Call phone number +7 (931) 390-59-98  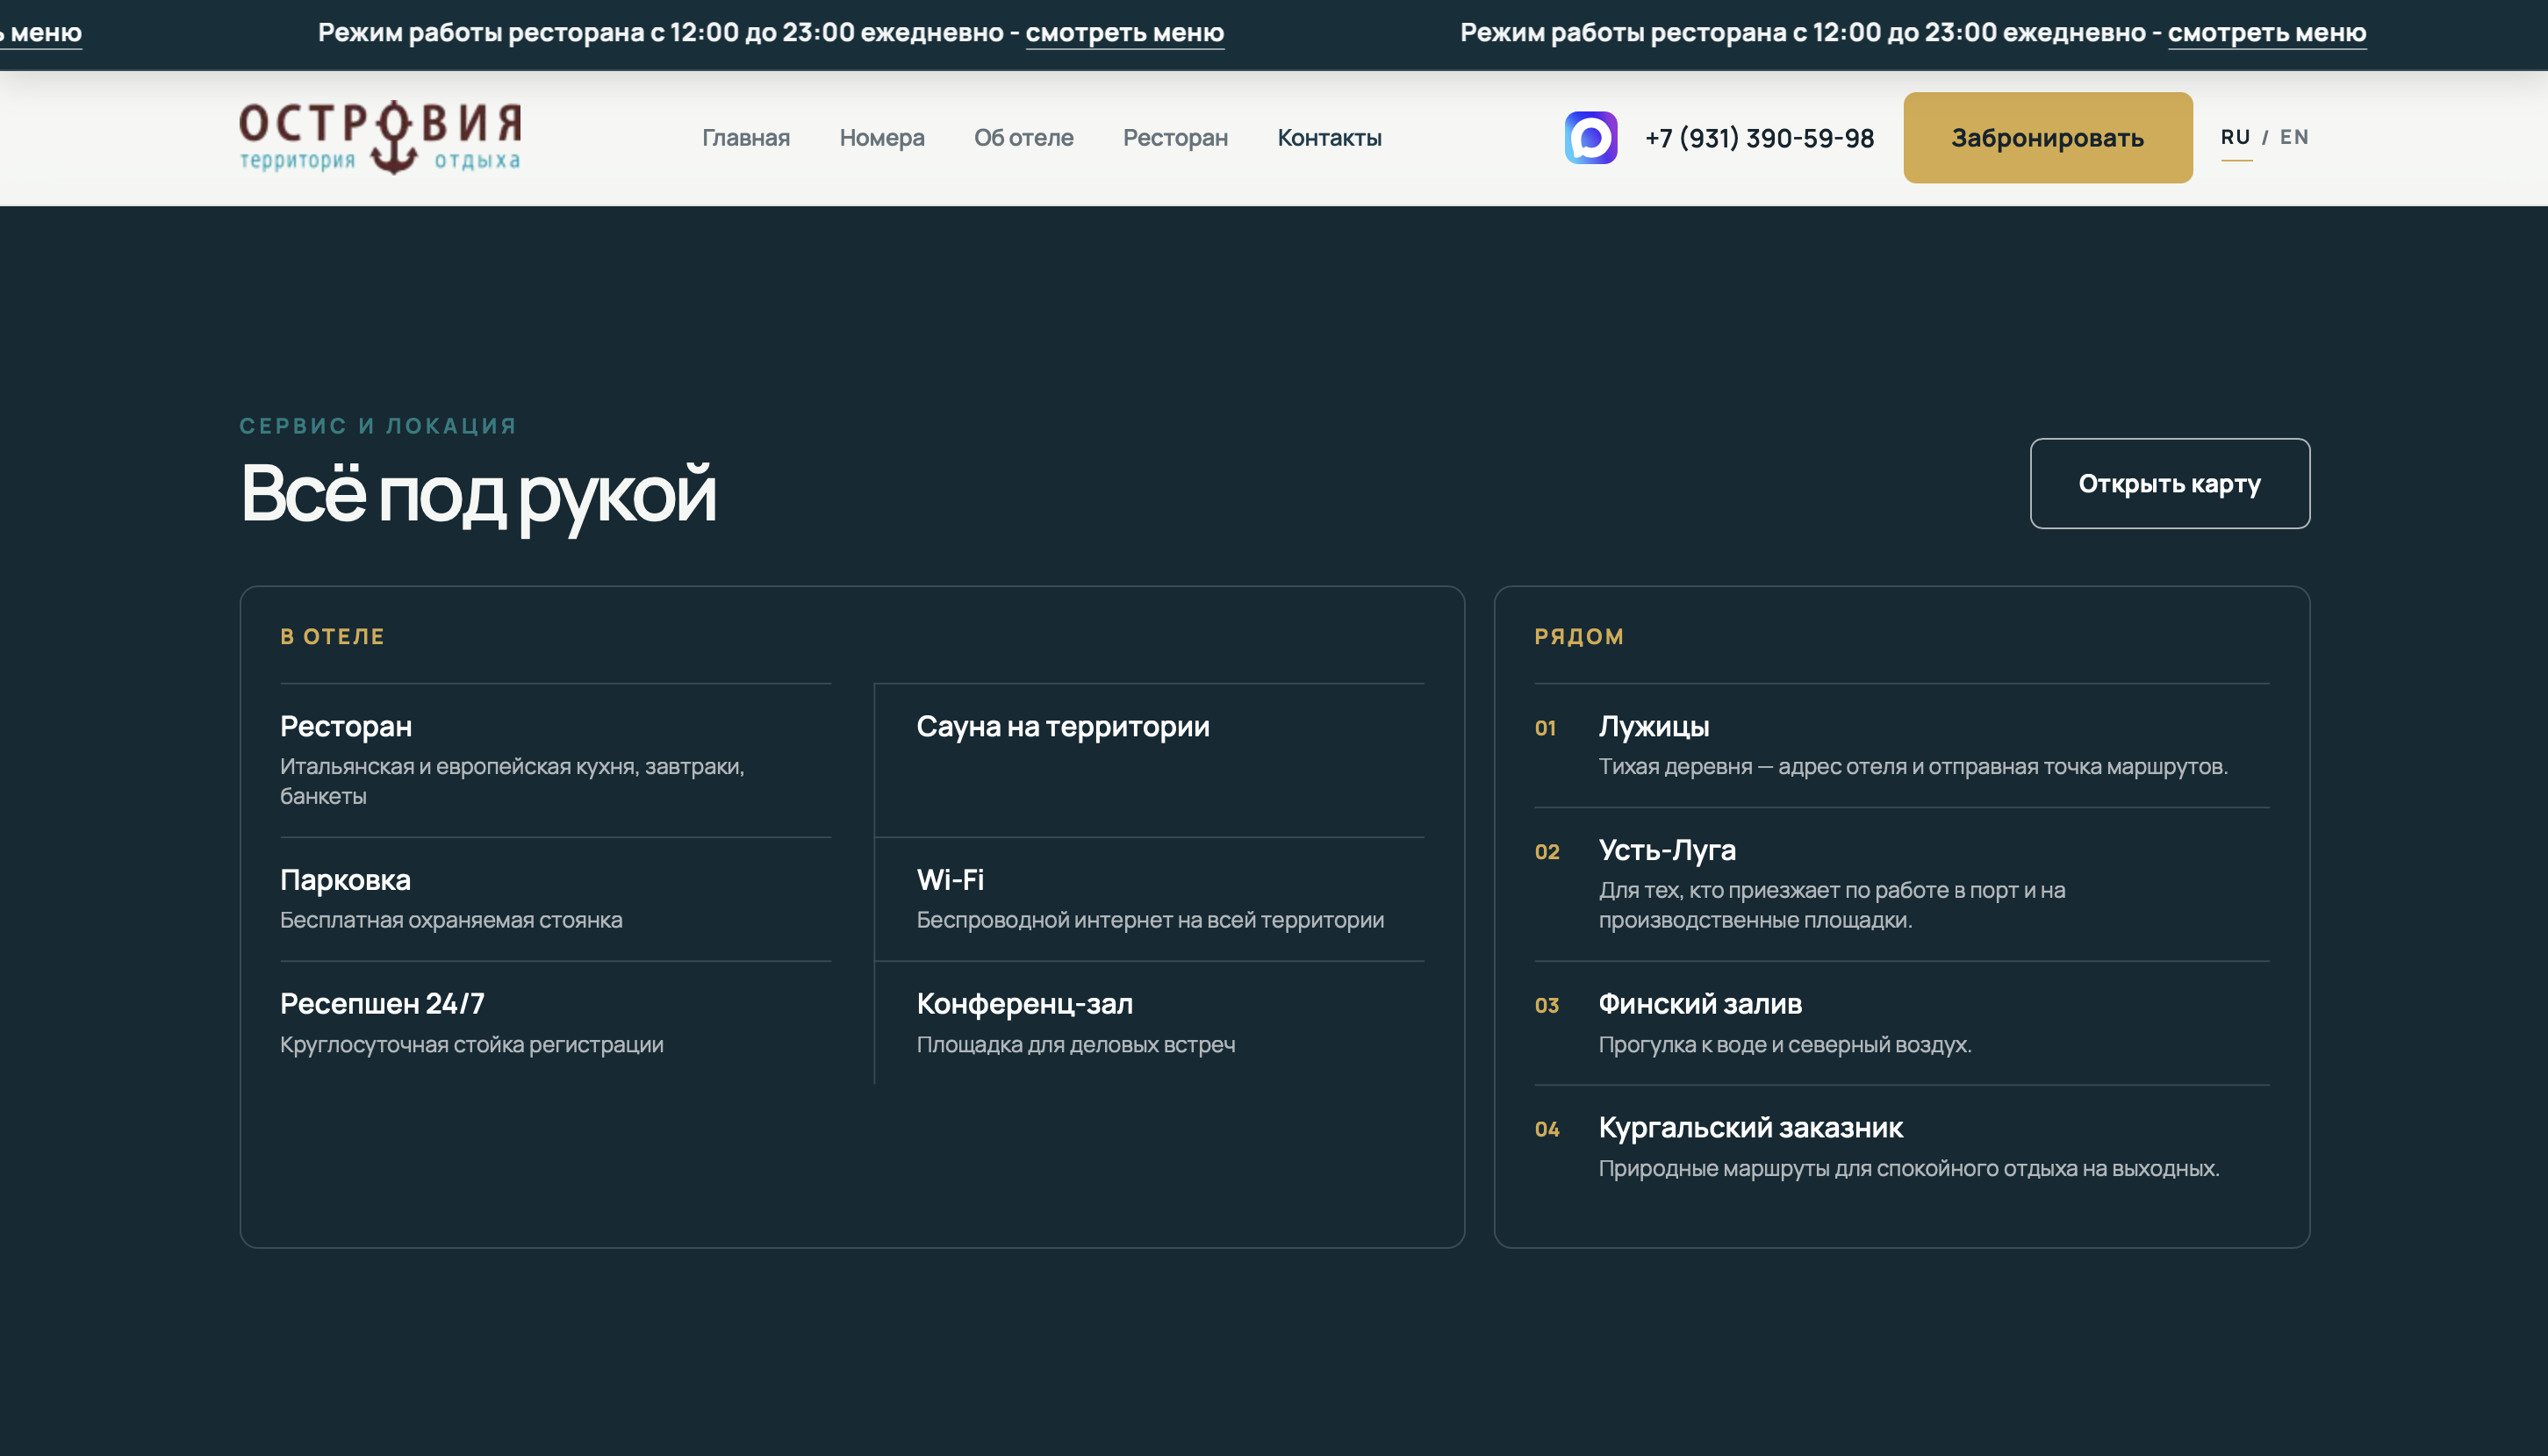click(1760, 138)
